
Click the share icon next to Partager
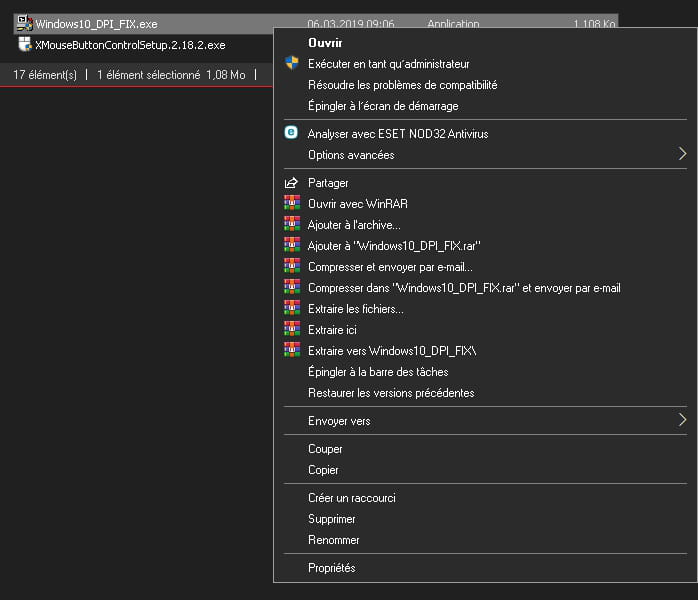point(291,182)
